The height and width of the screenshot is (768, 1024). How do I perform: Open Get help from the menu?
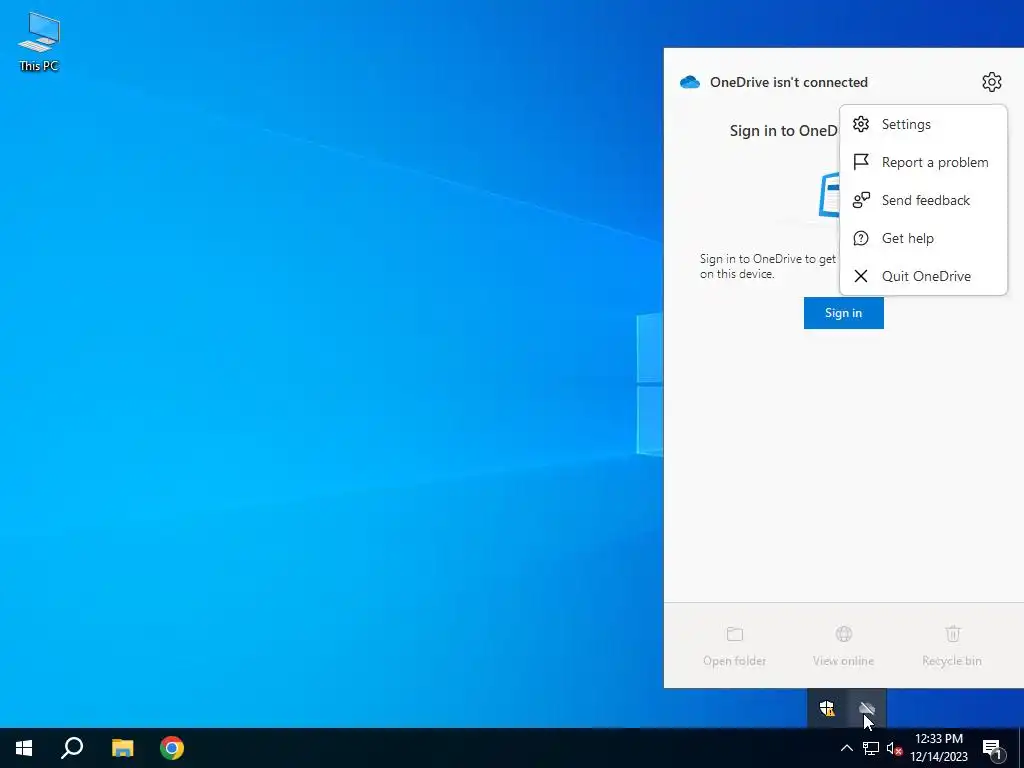coord(923,238)
